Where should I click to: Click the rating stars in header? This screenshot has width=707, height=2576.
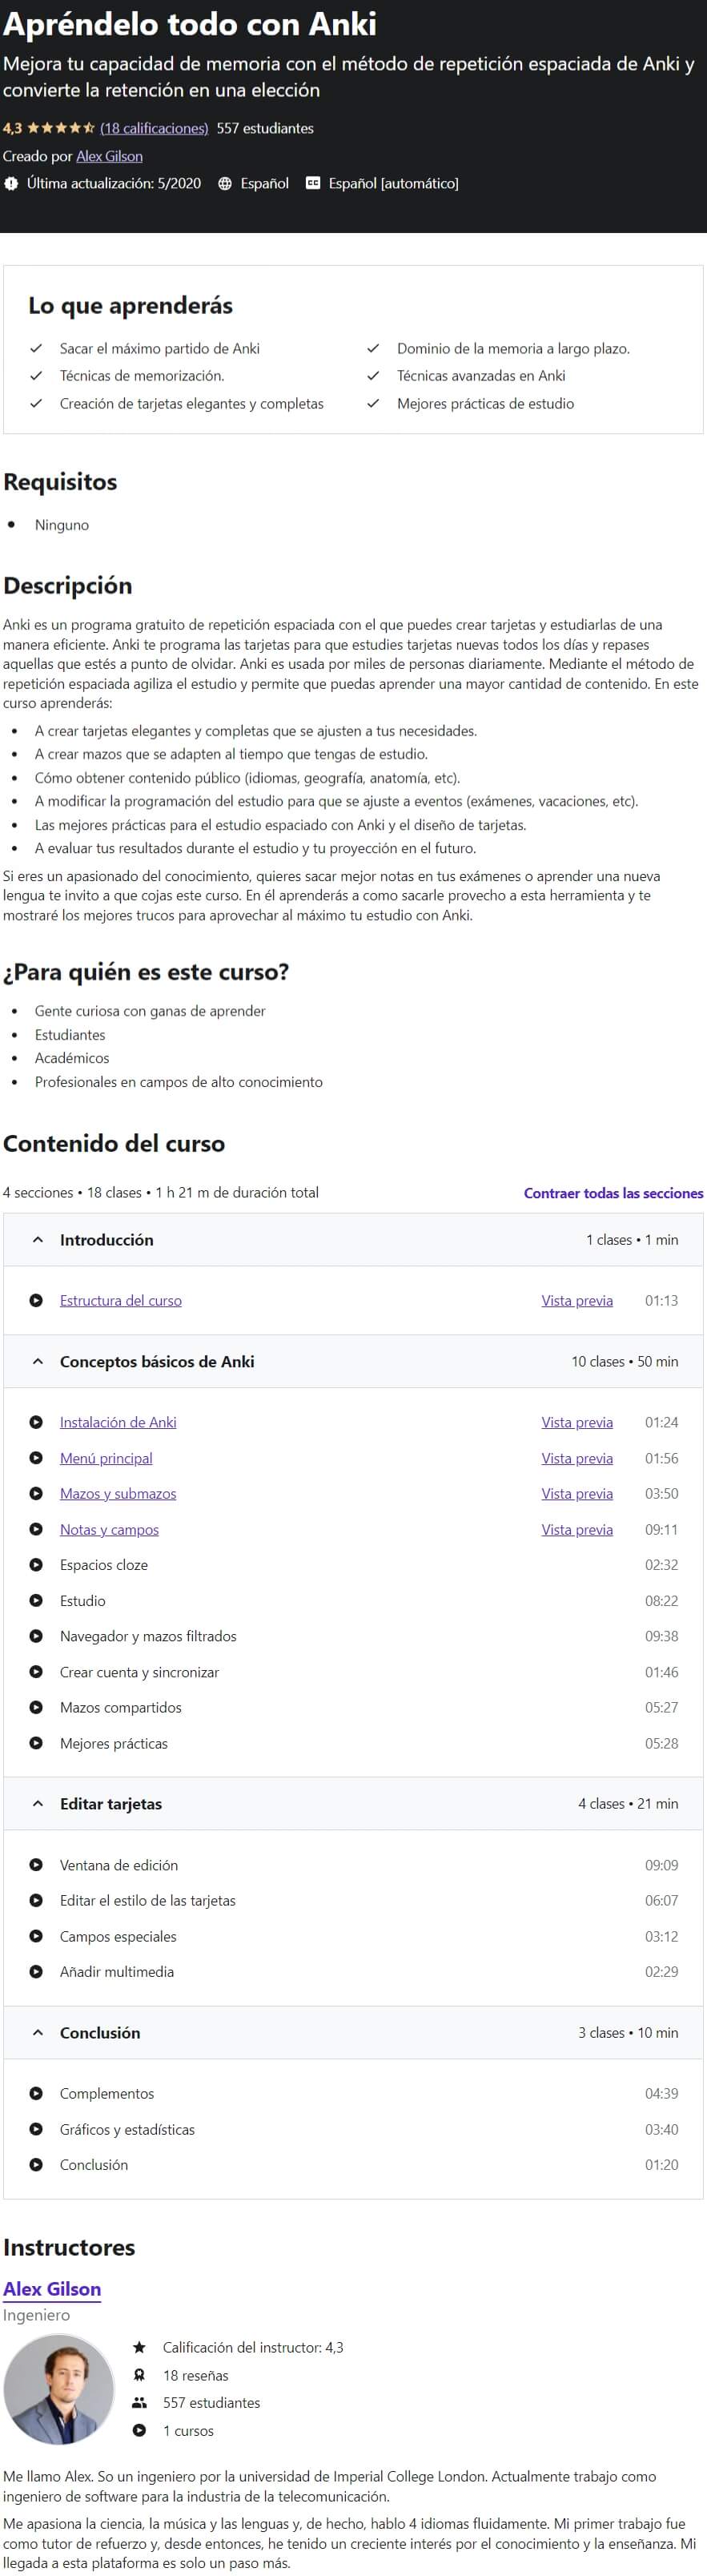click(x=60, y=128)
